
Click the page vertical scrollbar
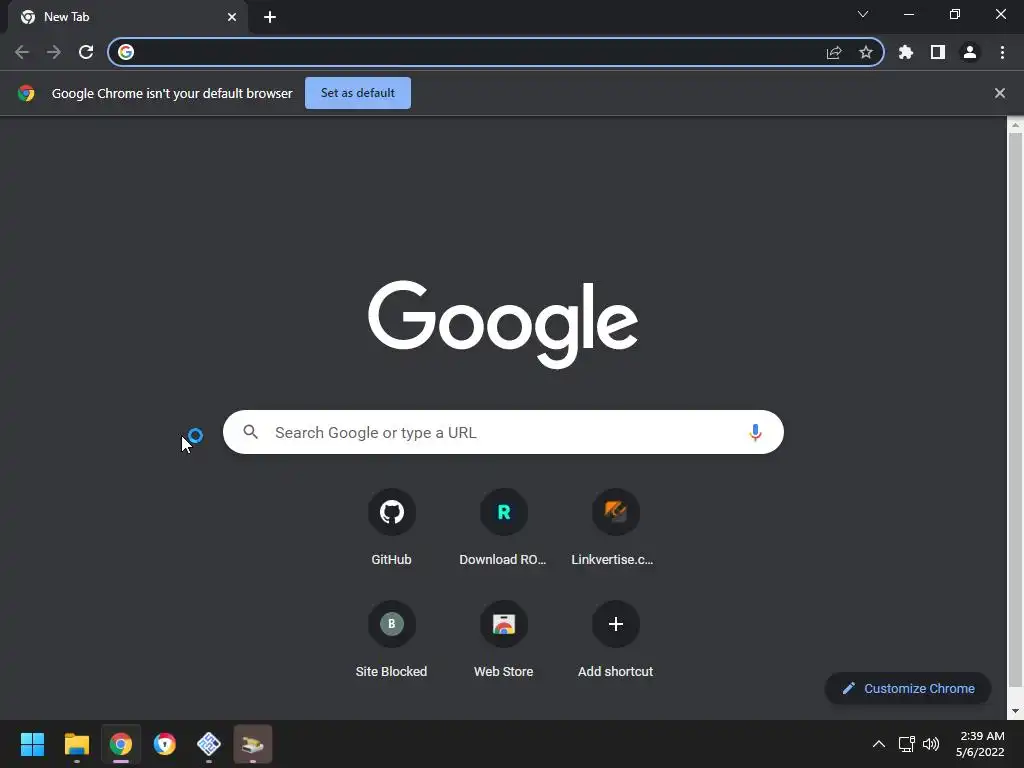coord(1015,411)
